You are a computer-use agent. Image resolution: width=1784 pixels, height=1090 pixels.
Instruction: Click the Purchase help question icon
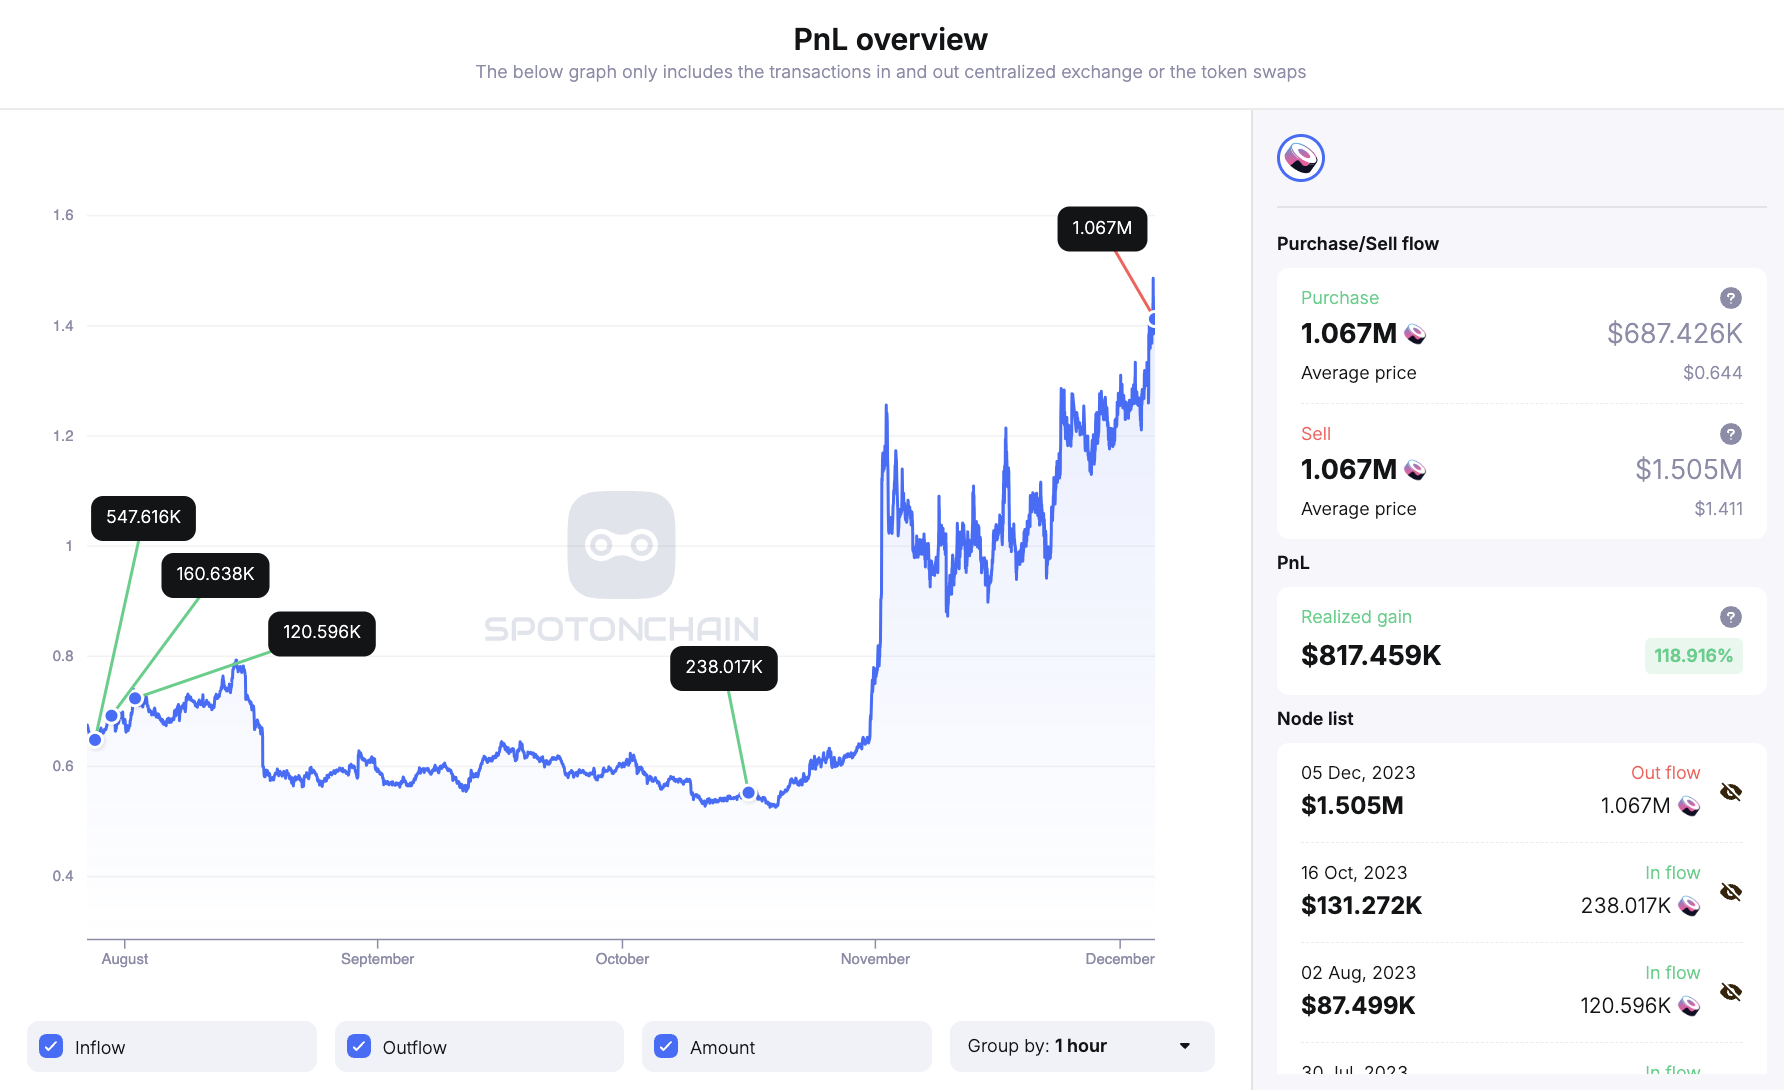point(1731,298)
